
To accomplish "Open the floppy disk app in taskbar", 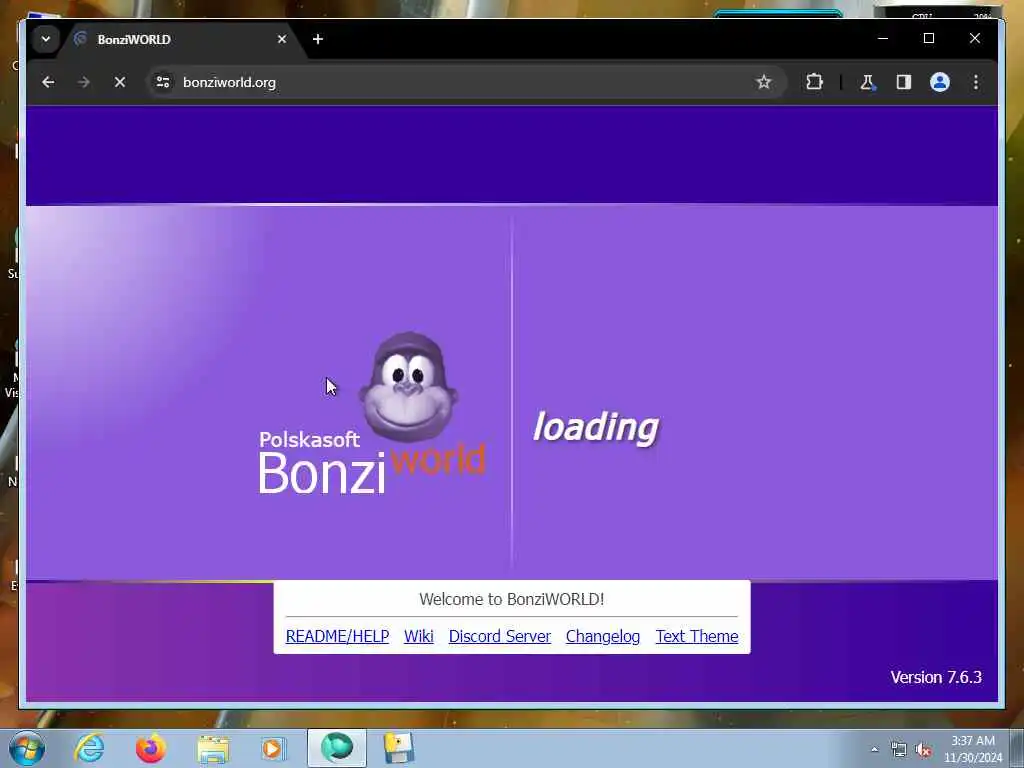I will click(398, 748).
